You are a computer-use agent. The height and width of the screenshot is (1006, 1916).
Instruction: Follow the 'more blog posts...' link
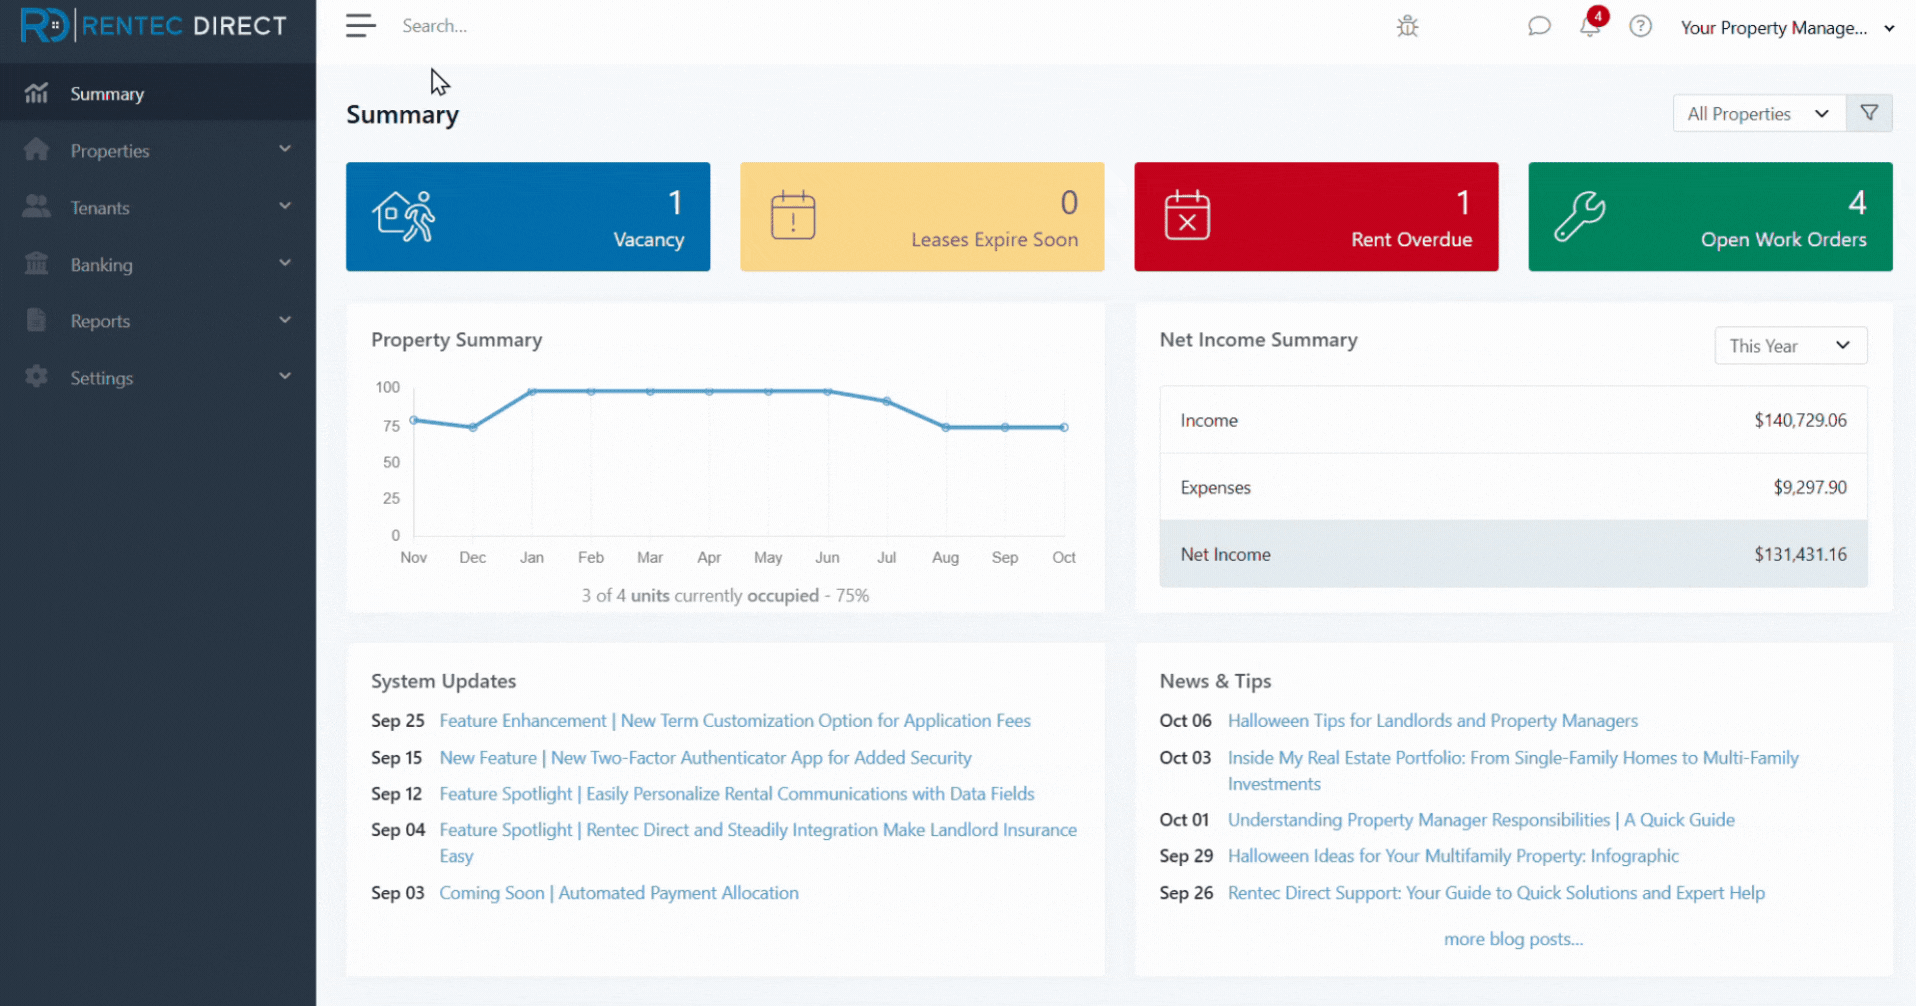tap(1512, 939)
